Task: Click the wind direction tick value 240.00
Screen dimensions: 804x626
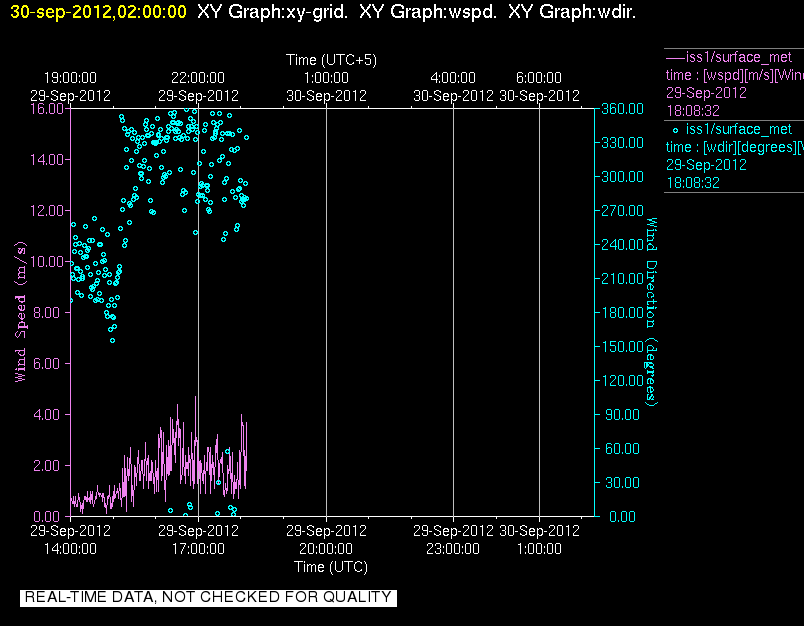Action: (622, 245)
